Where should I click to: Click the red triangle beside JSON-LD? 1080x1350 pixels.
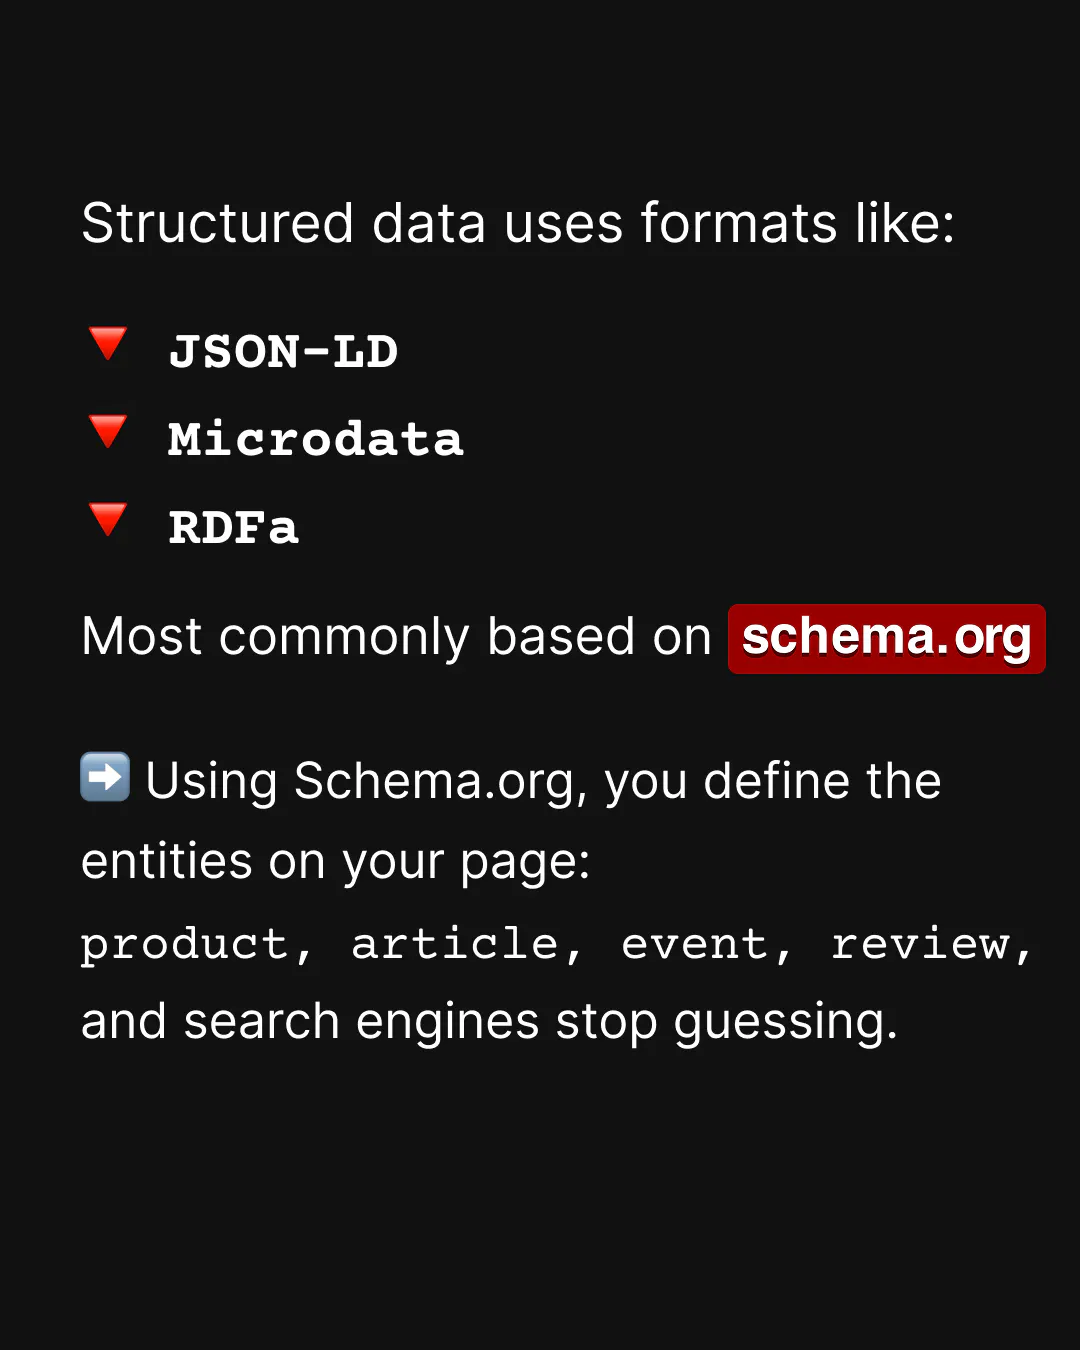(x=108, y=343)
